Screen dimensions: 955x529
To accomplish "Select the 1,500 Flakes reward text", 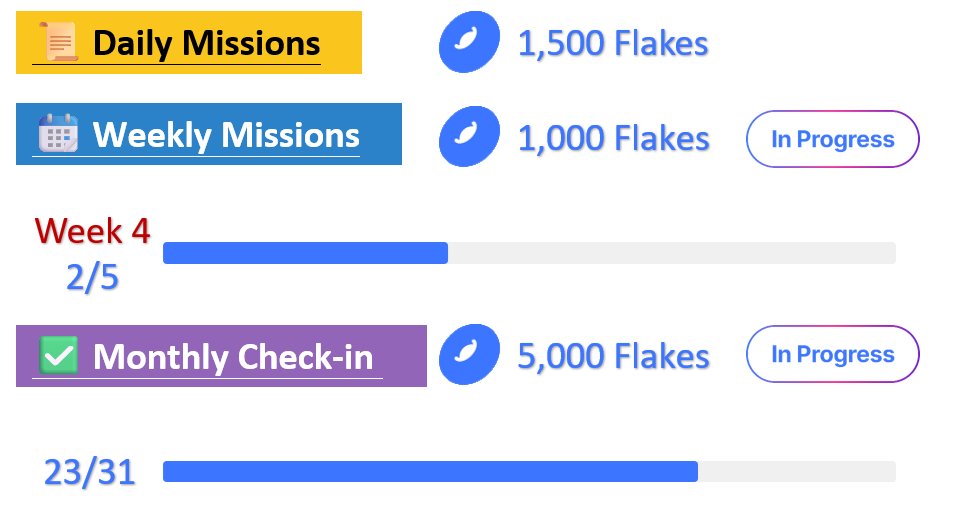I will coord(613,44).
